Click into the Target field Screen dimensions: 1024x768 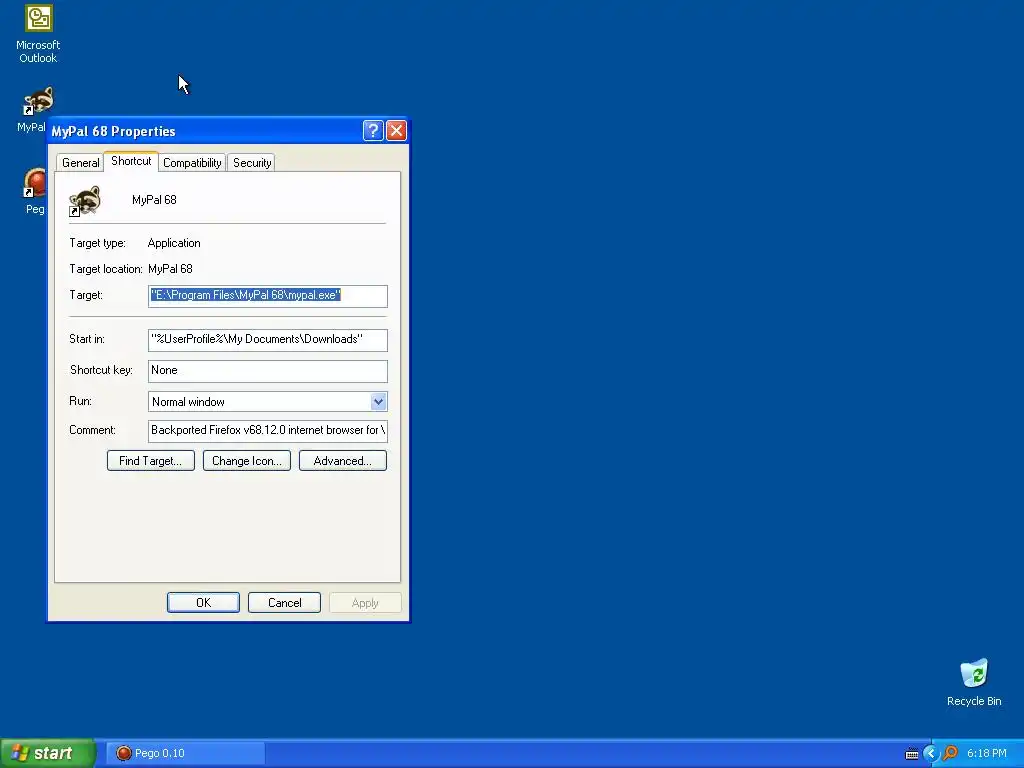(268, 296)
